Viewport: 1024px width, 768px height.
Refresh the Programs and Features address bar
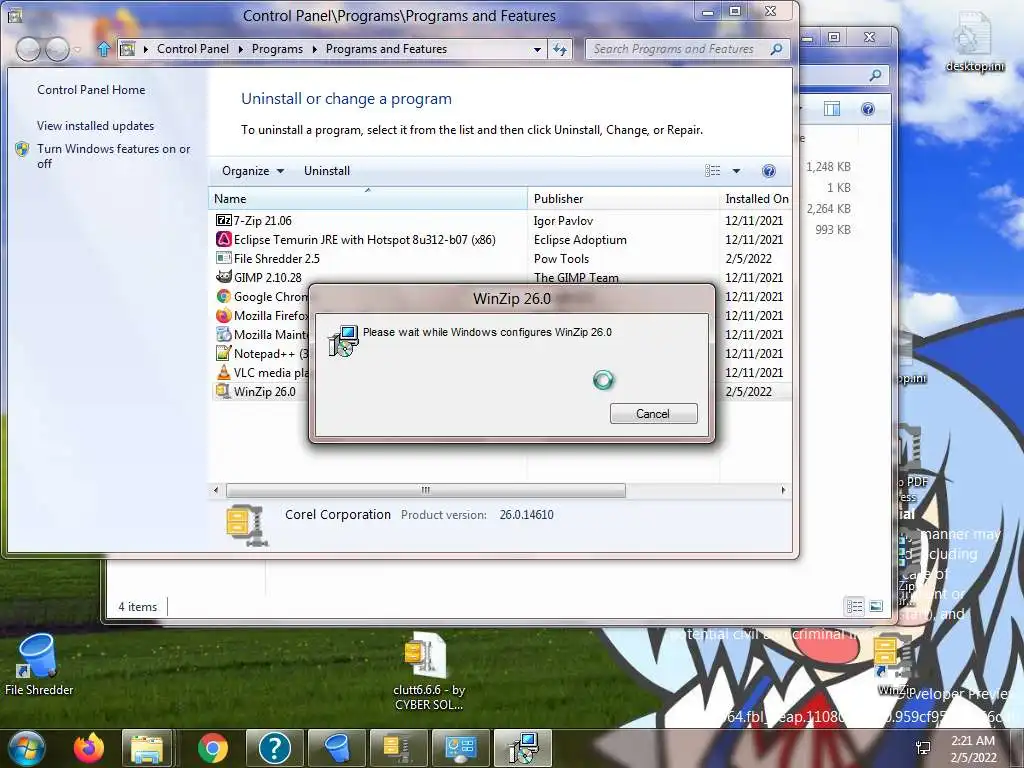point(560,50)
